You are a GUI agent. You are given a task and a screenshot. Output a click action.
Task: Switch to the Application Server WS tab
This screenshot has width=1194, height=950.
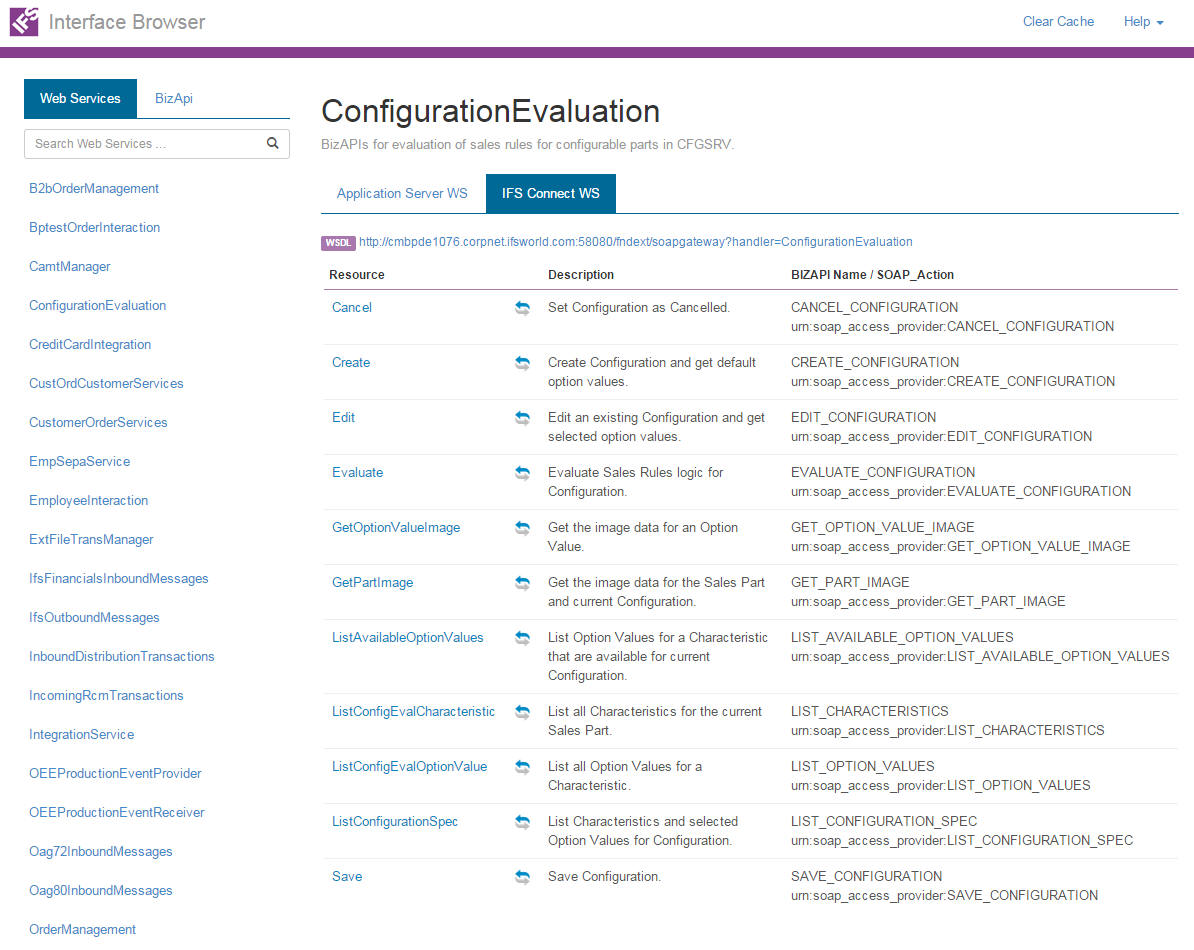pyautogui.click(x=402, y=193)
